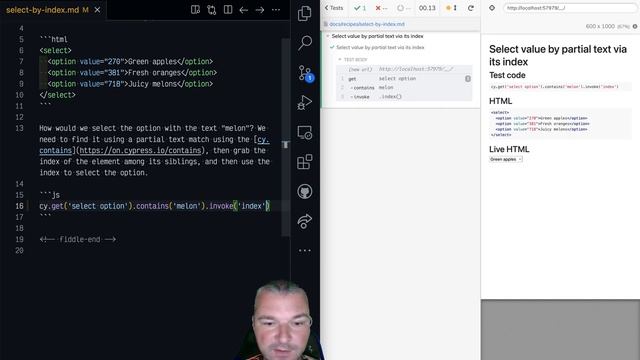Open changes for select-by-index.md
Viewport: 640px width, 360px height.
211,10
